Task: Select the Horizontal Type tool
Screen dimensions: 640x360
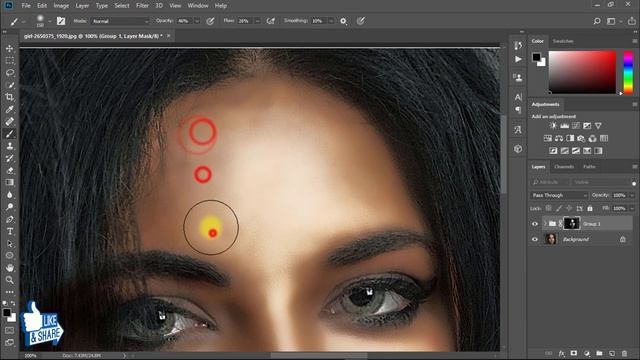Action: pyautogui.click(x=9, y=231)
